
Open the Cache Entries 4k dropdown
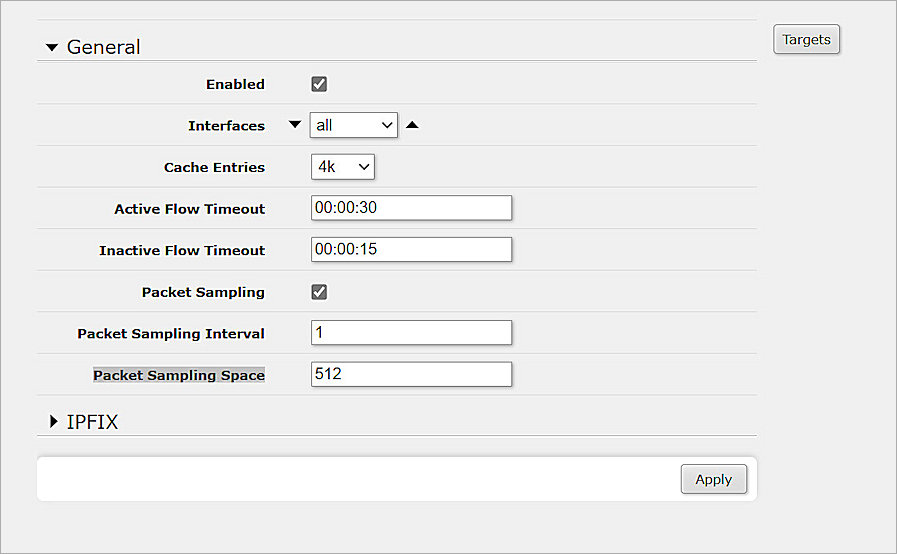click(x=343, y=167)
